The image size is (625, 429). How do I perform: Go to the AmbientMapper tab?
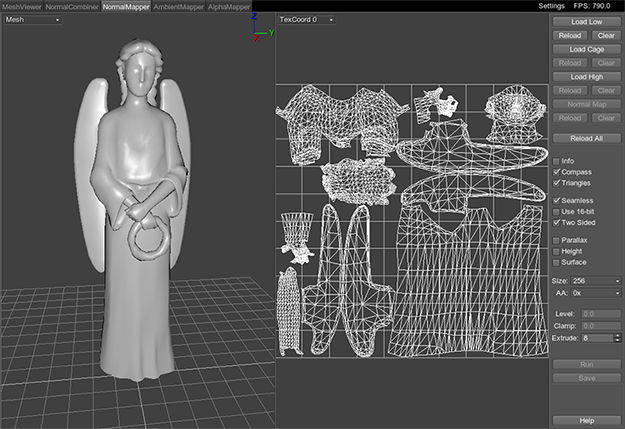pyautogui.click(x=178, y=6)
